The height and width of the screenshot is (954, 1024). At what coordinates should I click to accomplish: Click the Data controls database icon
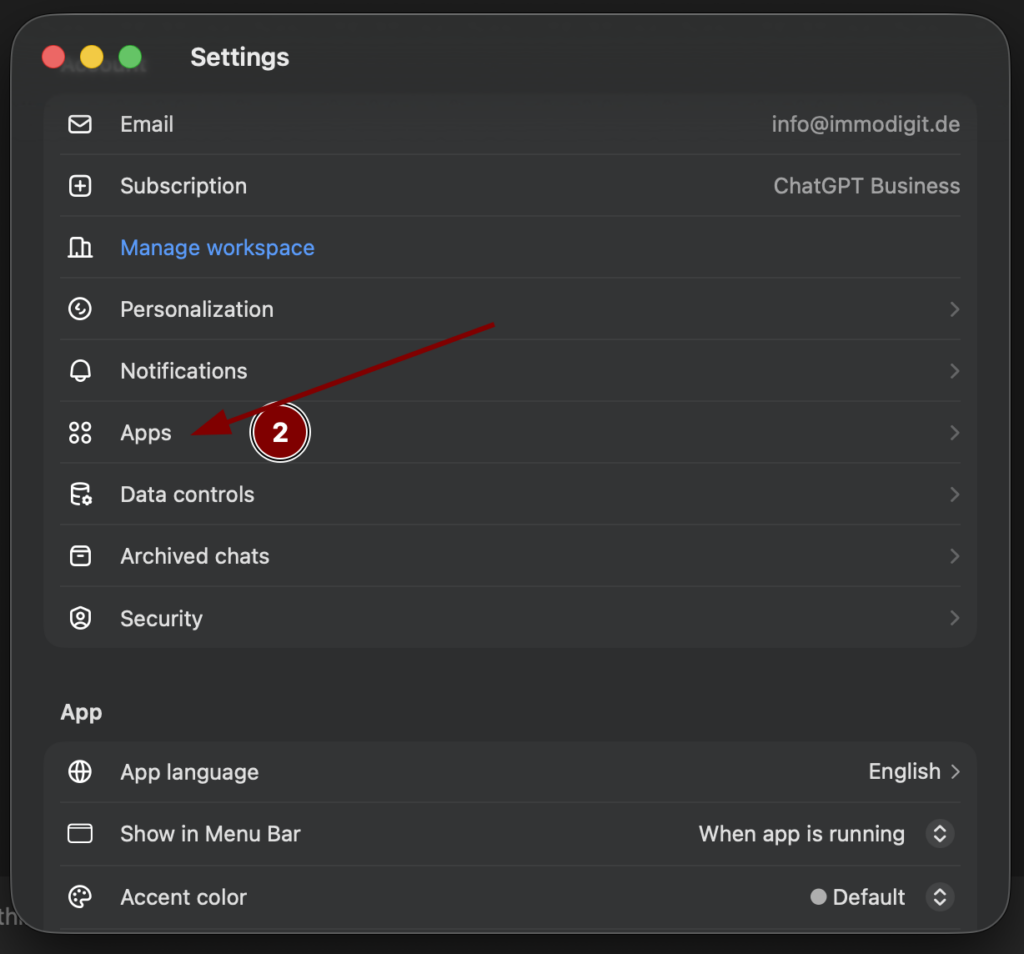point(80,495)
